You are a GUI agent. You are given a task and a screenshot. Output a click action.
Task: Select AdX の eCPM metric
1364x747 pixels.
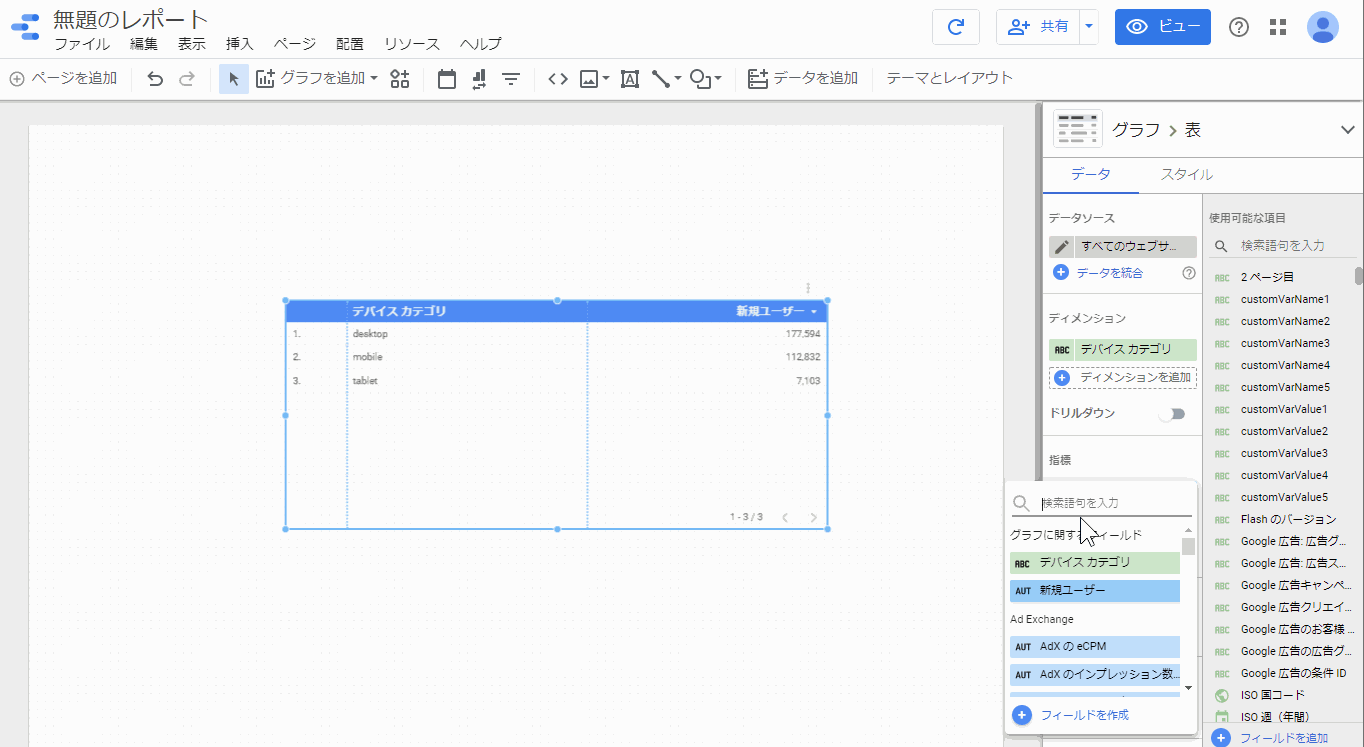[x=1095, y=647]
